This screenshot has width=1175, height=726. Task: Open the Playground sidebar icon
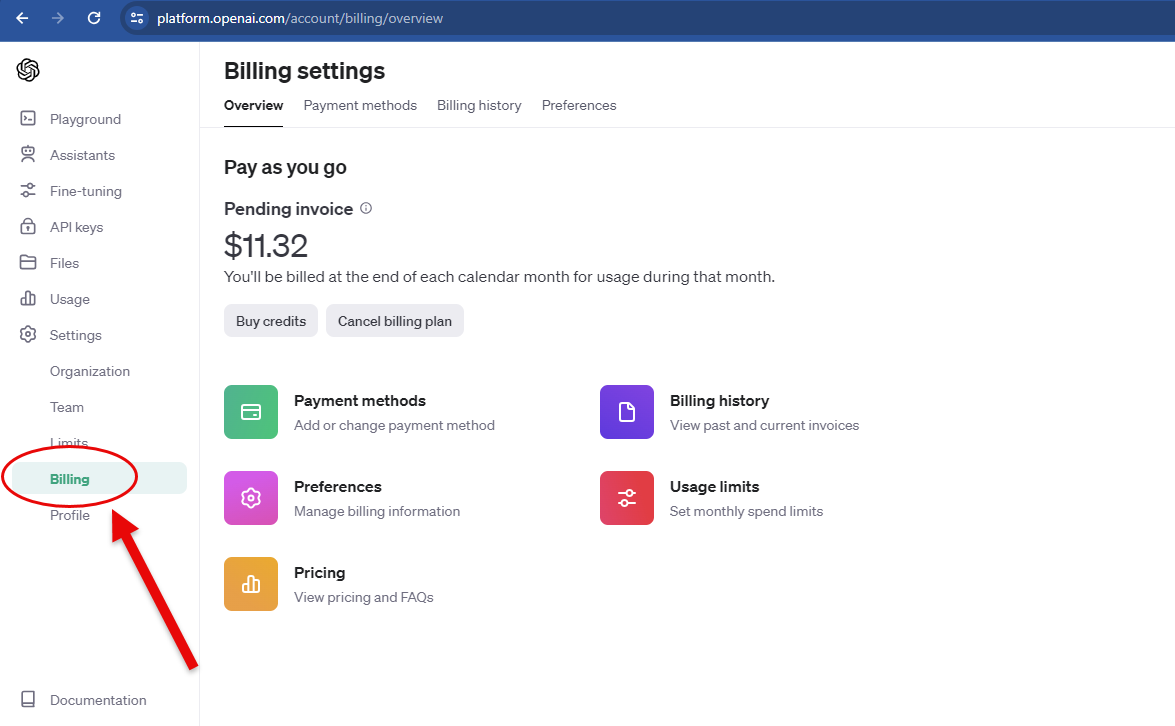click(28, 119)
